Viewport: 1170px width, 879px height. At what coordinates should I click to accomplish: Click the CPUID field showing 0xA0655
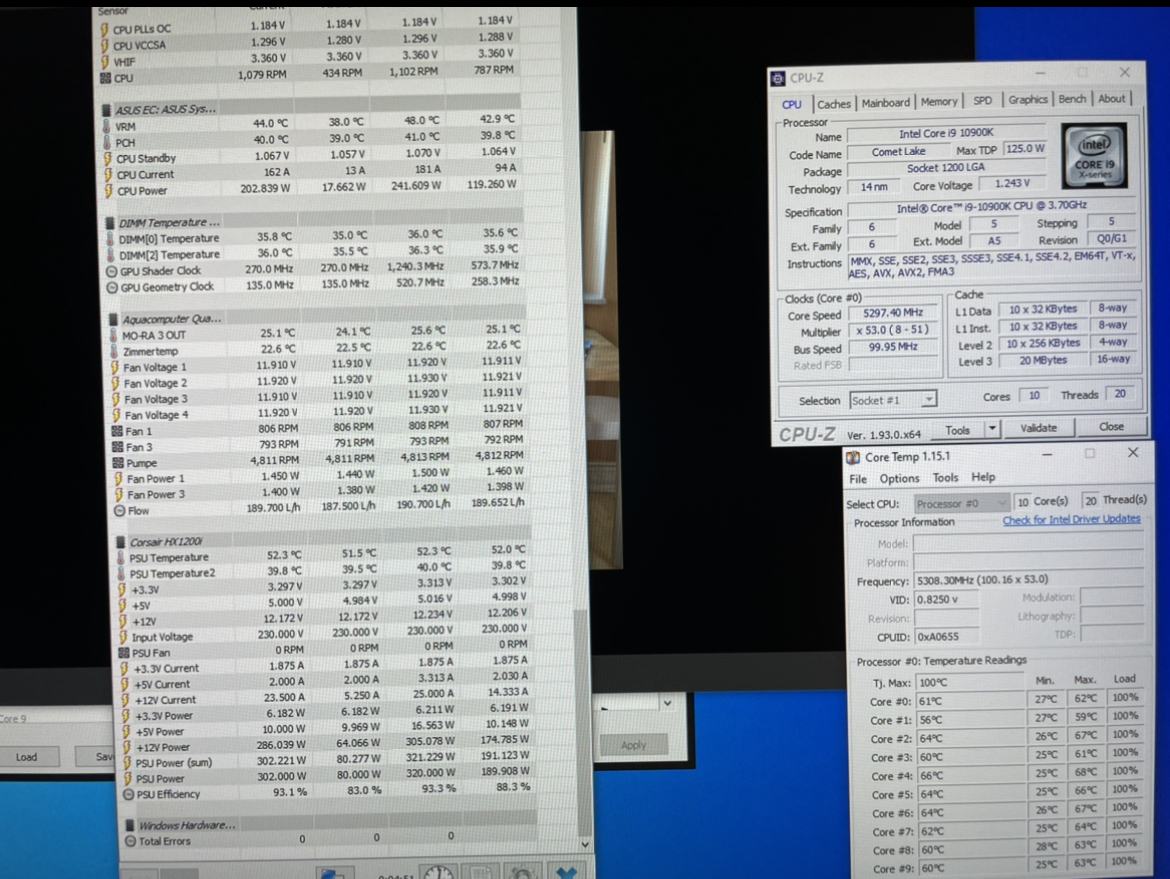click(946, 636)
